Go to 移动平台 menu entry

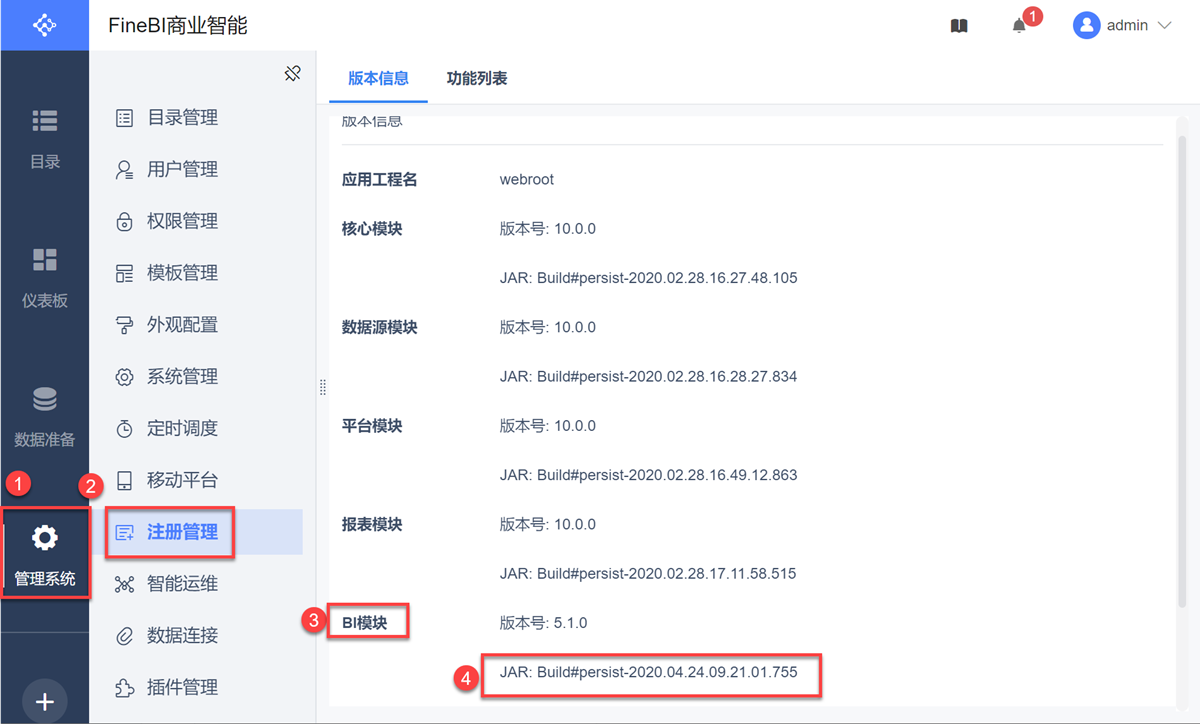click(x=182, y=481)
